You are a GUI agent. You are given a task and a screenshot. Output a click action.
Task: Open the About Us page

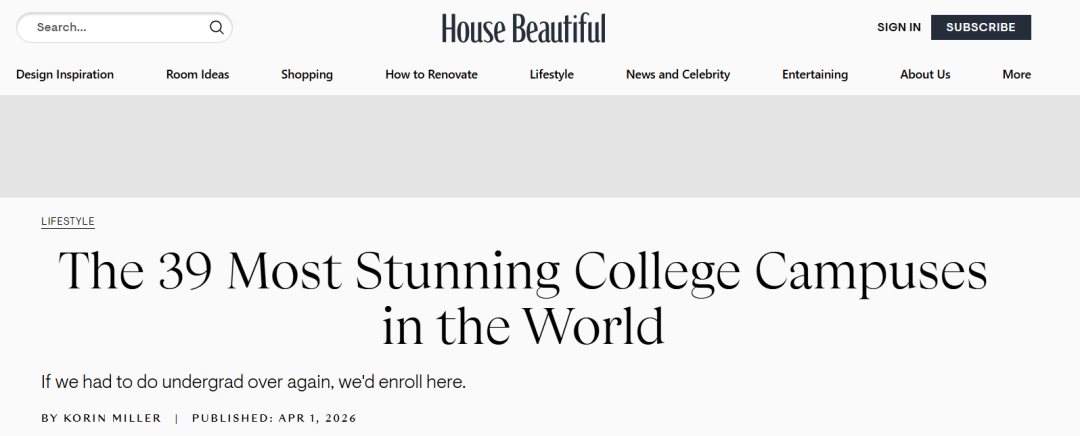pos(924,75)
